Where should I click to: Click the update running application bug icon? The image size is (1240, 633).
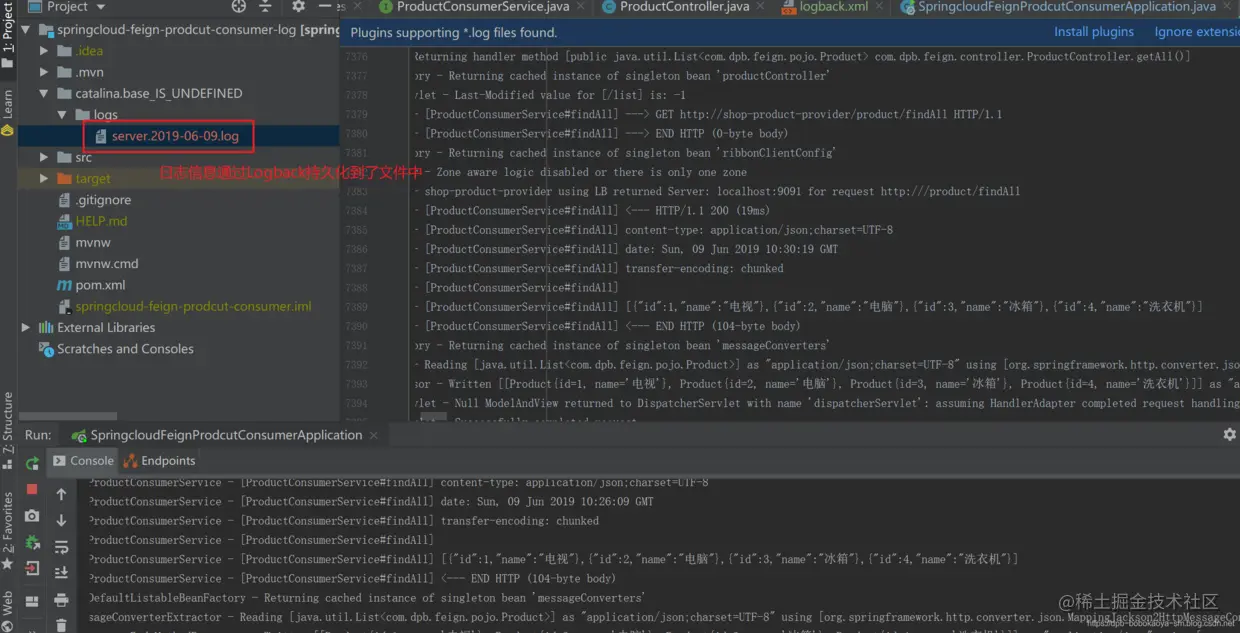point(32,543)
